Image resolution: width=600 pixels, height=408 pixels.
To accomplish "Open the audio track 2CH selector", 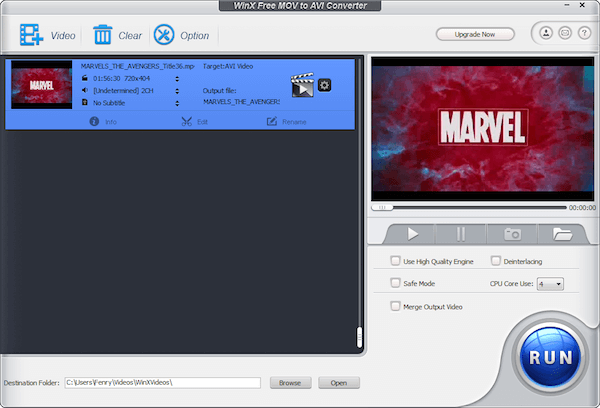I will point(177,90).
